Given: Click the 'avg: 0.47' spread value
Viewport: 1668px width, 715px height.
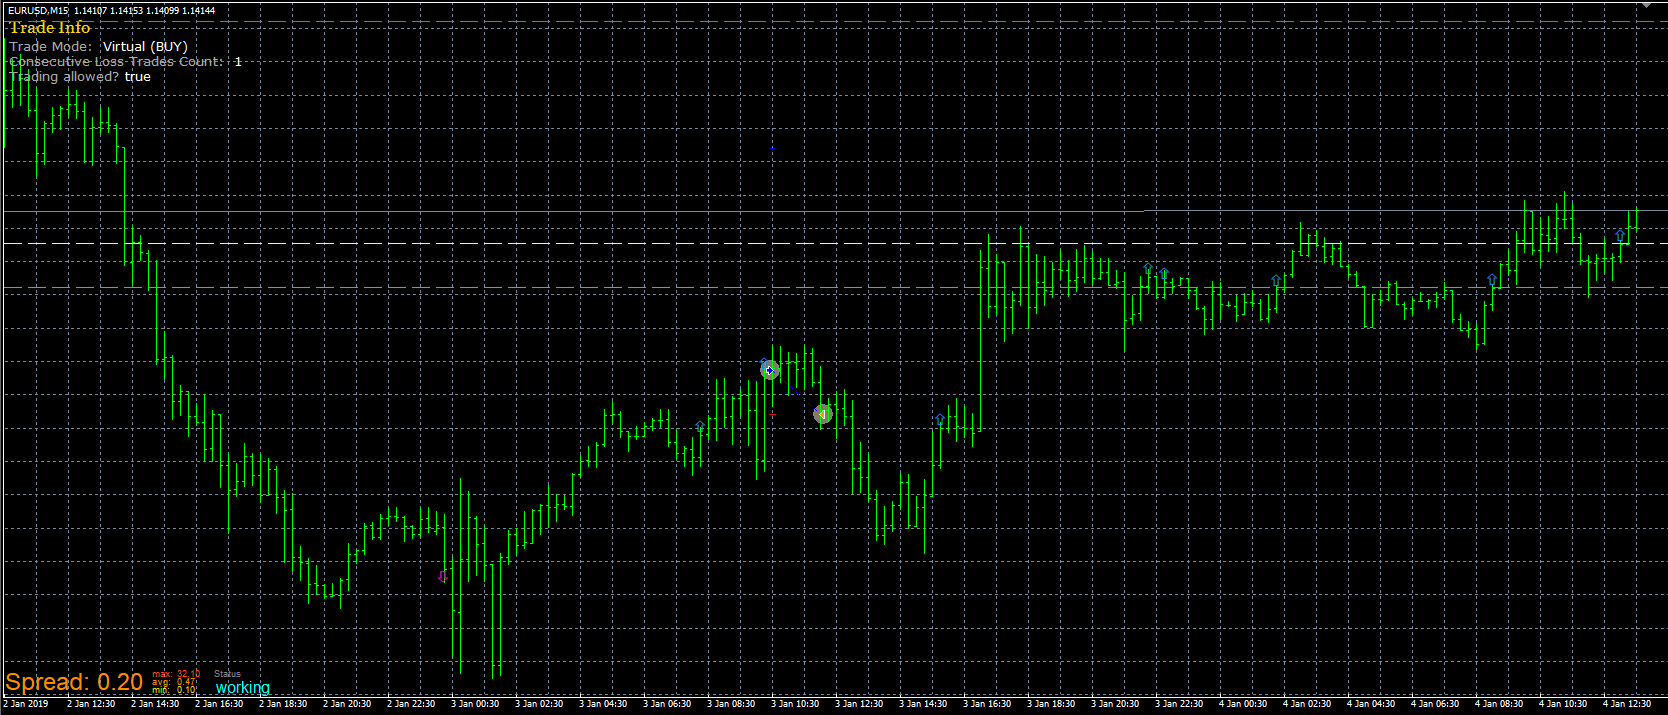Looking at the screenshot, I should [175, 682].
